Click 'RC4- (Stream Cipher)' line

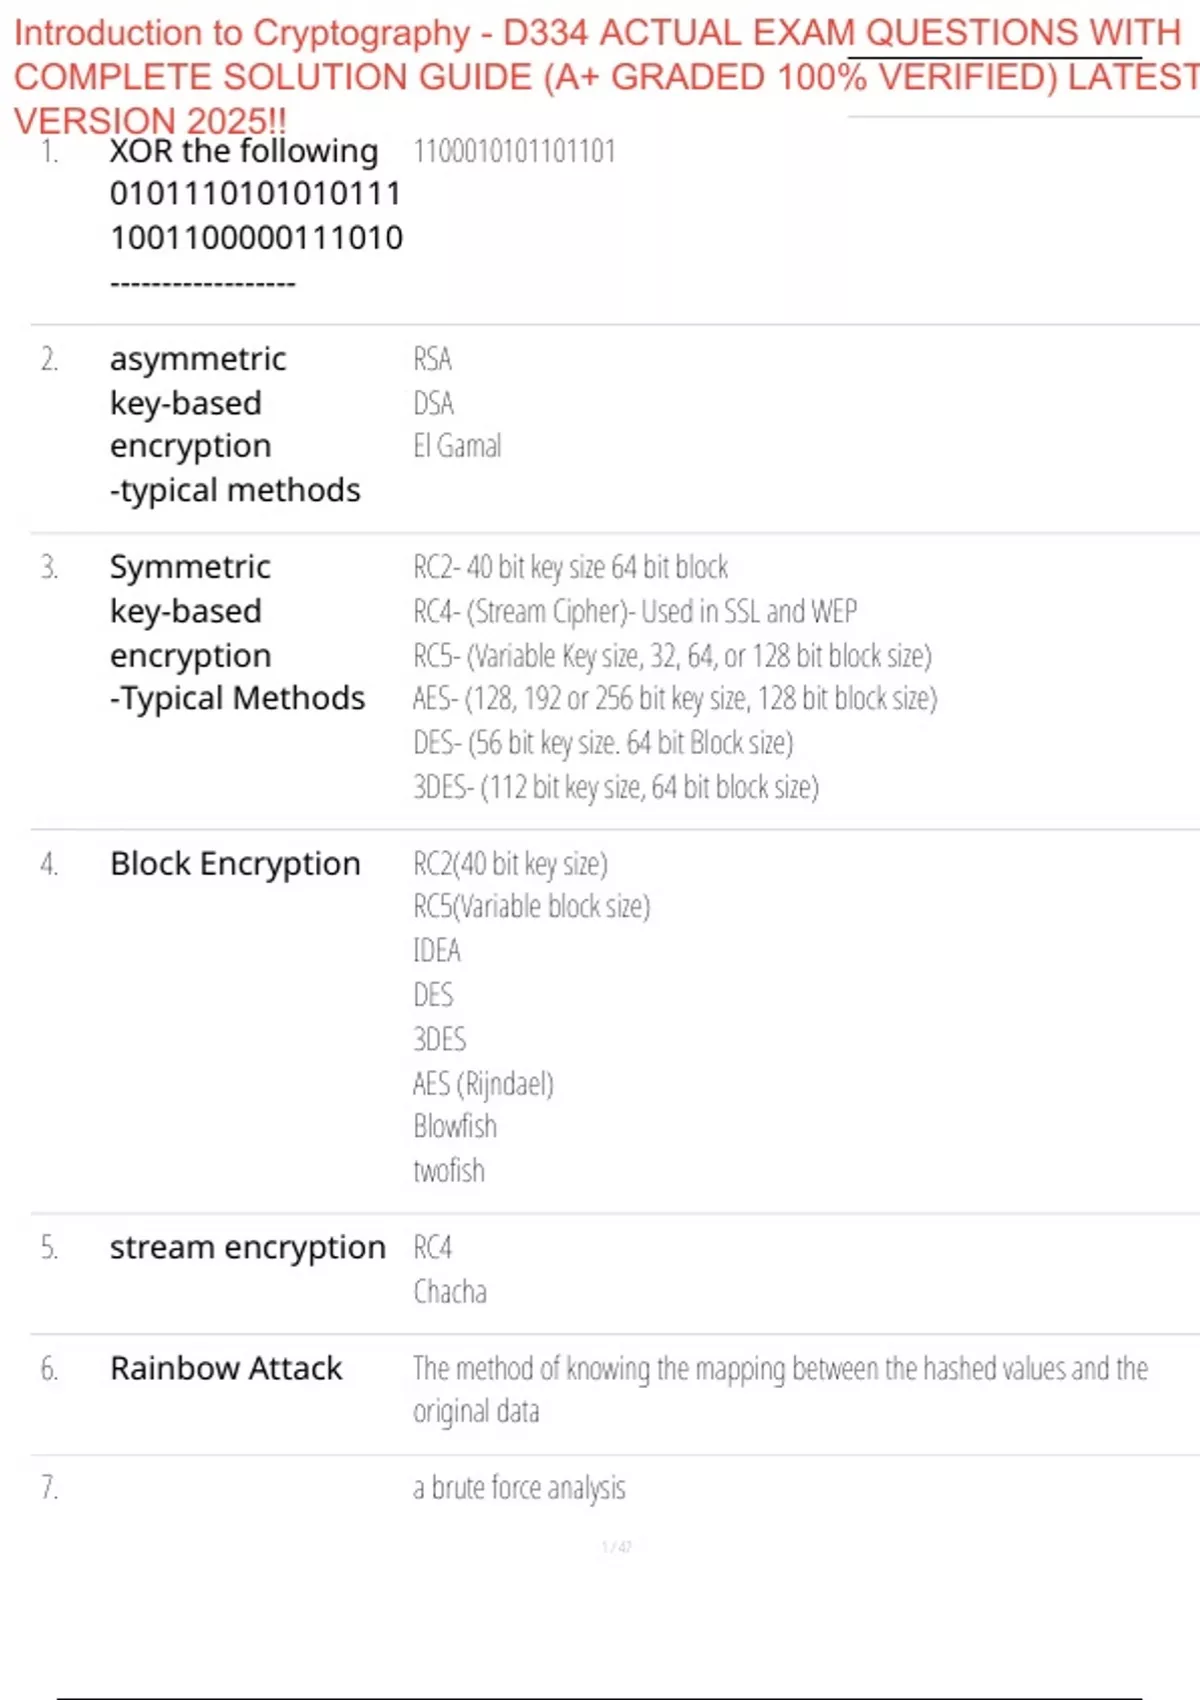(634, 611)
